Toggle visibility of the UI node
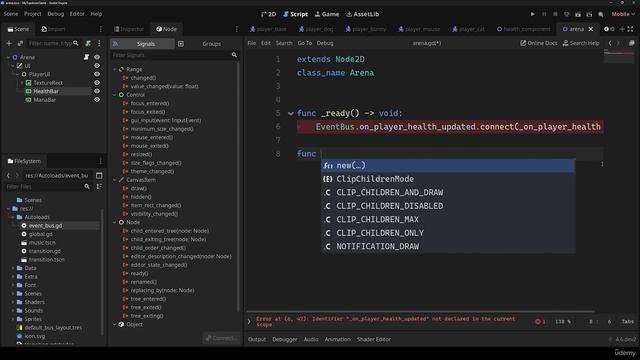640x360 pixels. click(x=97, y=66)
